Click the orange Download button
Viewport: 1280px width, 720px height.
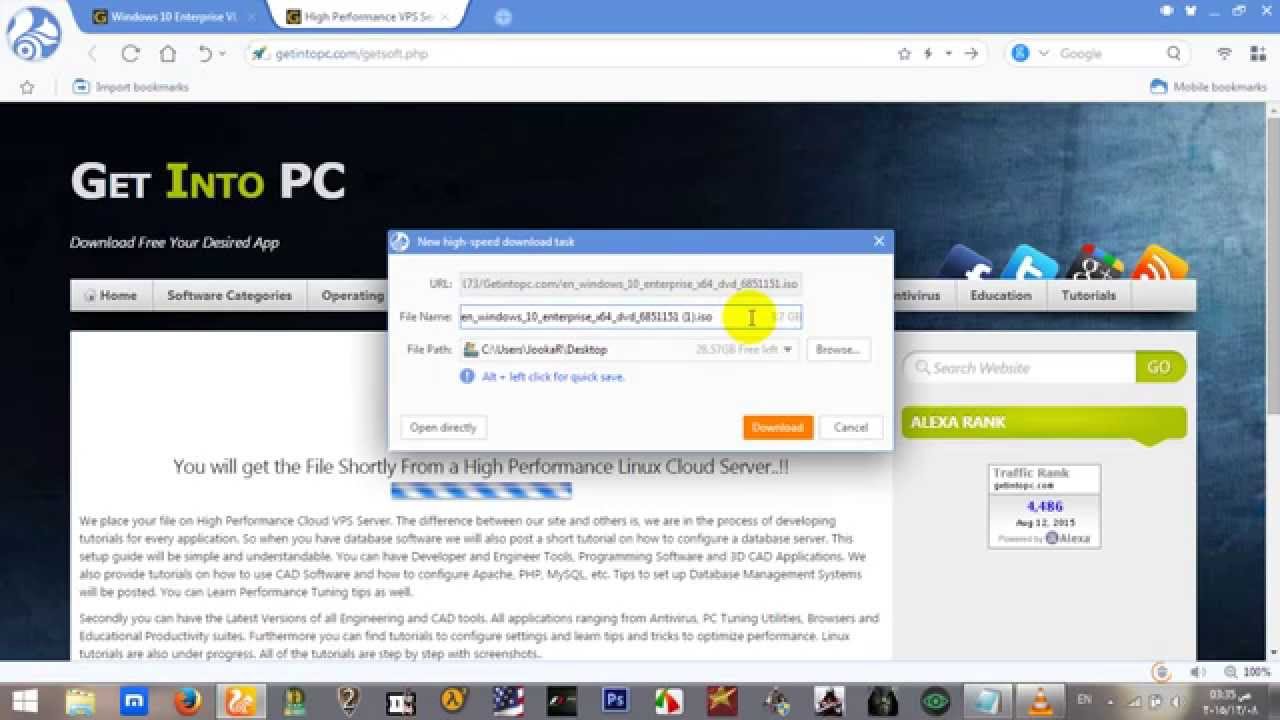coord(777,427)
